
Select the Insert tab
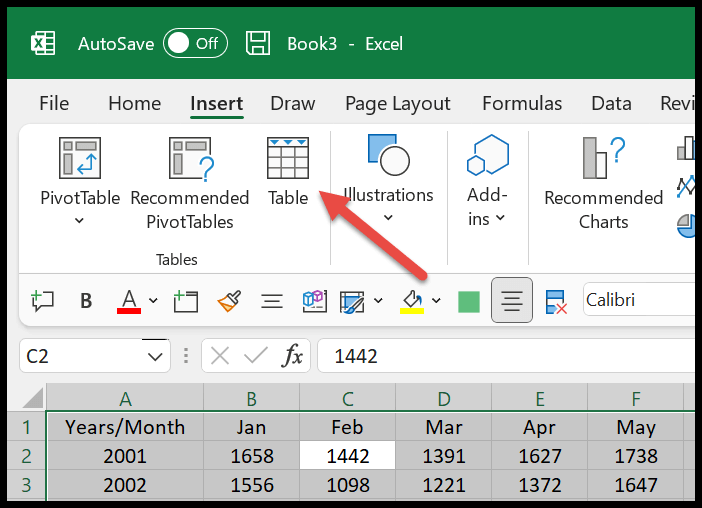[x=217, y=103]
